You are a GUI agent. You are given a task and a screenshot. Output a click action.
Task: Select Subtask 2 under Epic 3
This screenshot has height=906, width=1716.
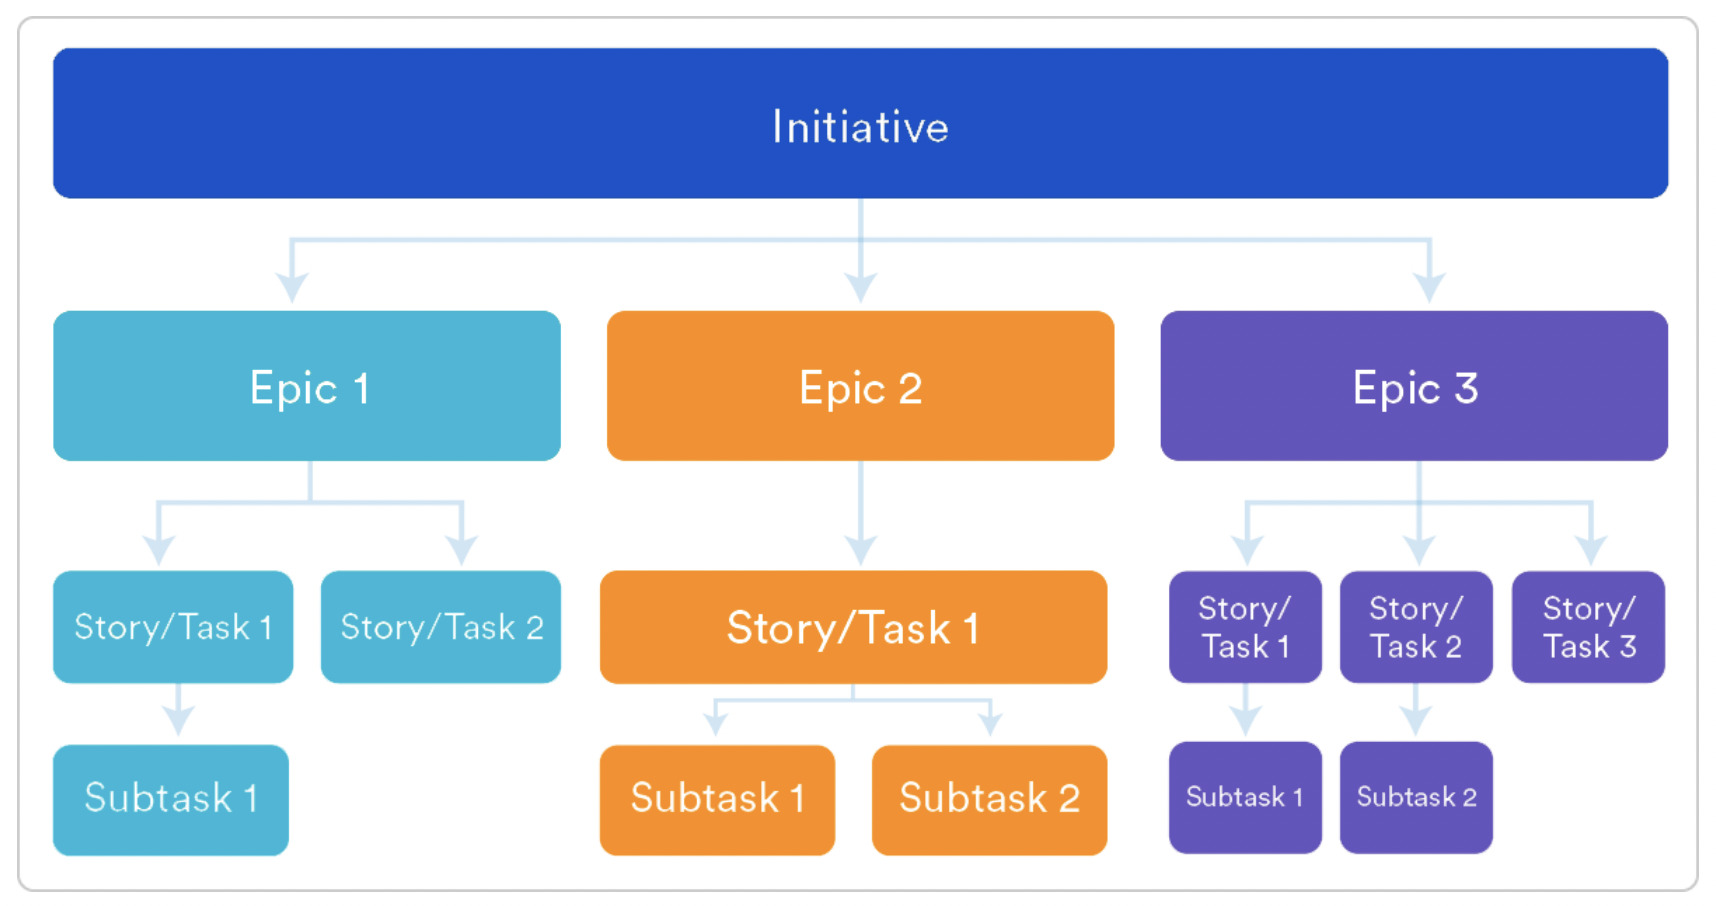(1415, 796)
